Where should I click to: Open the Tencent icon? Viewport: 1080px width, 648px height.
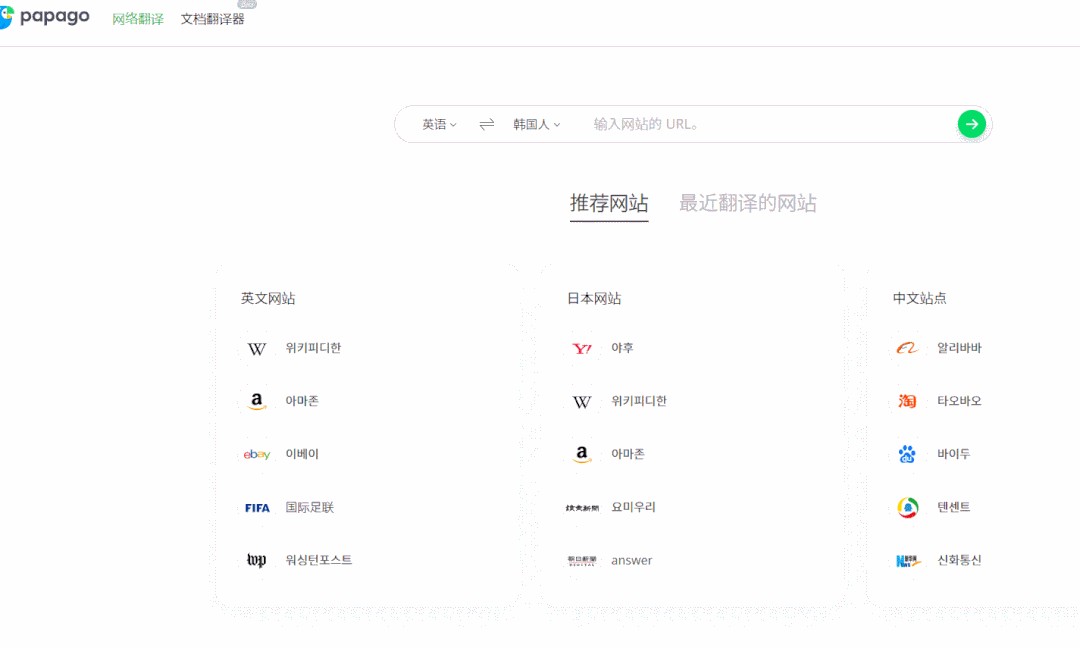tap(907, 507)
